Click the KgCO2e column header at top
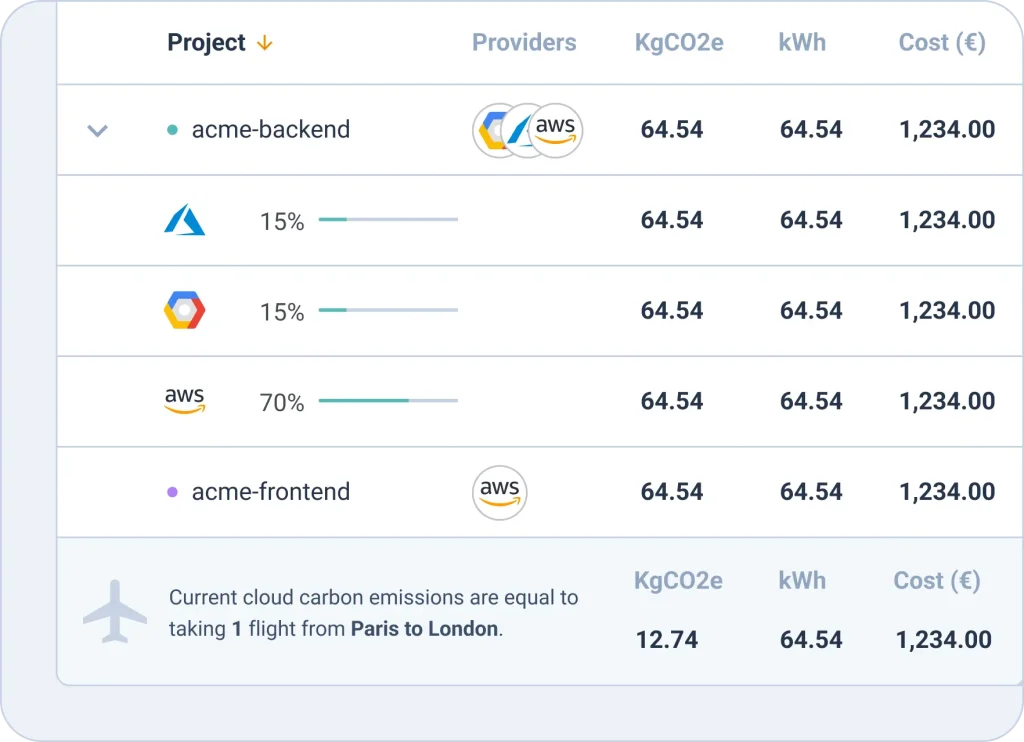Screen dimensions: 1024x742 click(x=679, y=42)
